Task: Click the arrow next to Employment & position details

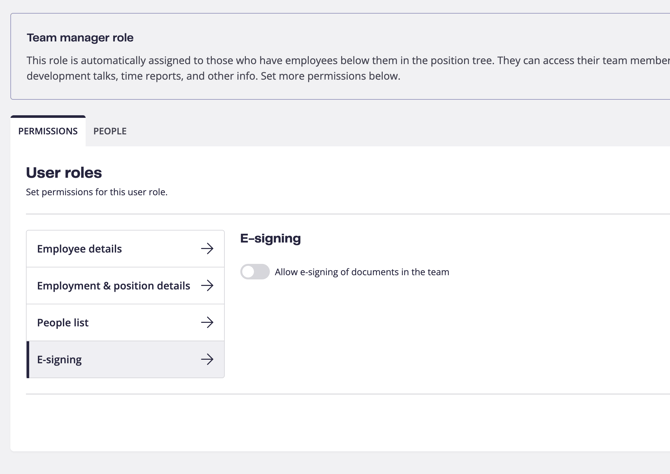Action: (x=207, y=286)
